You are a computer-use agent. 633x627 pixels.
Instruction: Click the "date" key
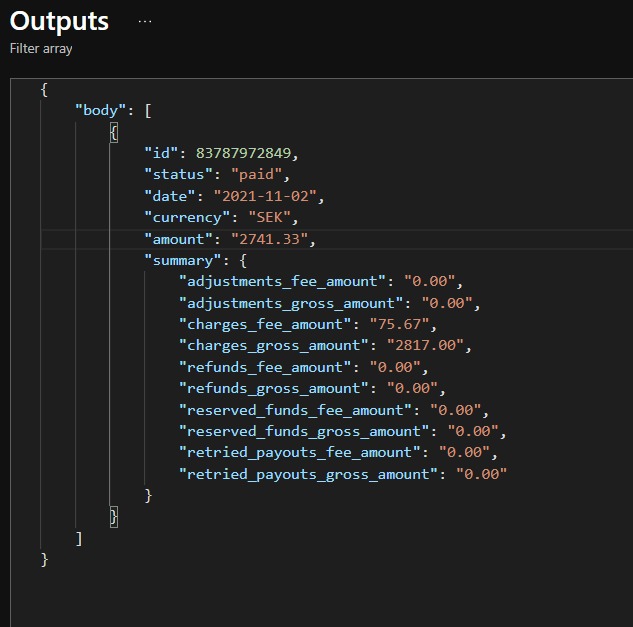tap(170, 196)
